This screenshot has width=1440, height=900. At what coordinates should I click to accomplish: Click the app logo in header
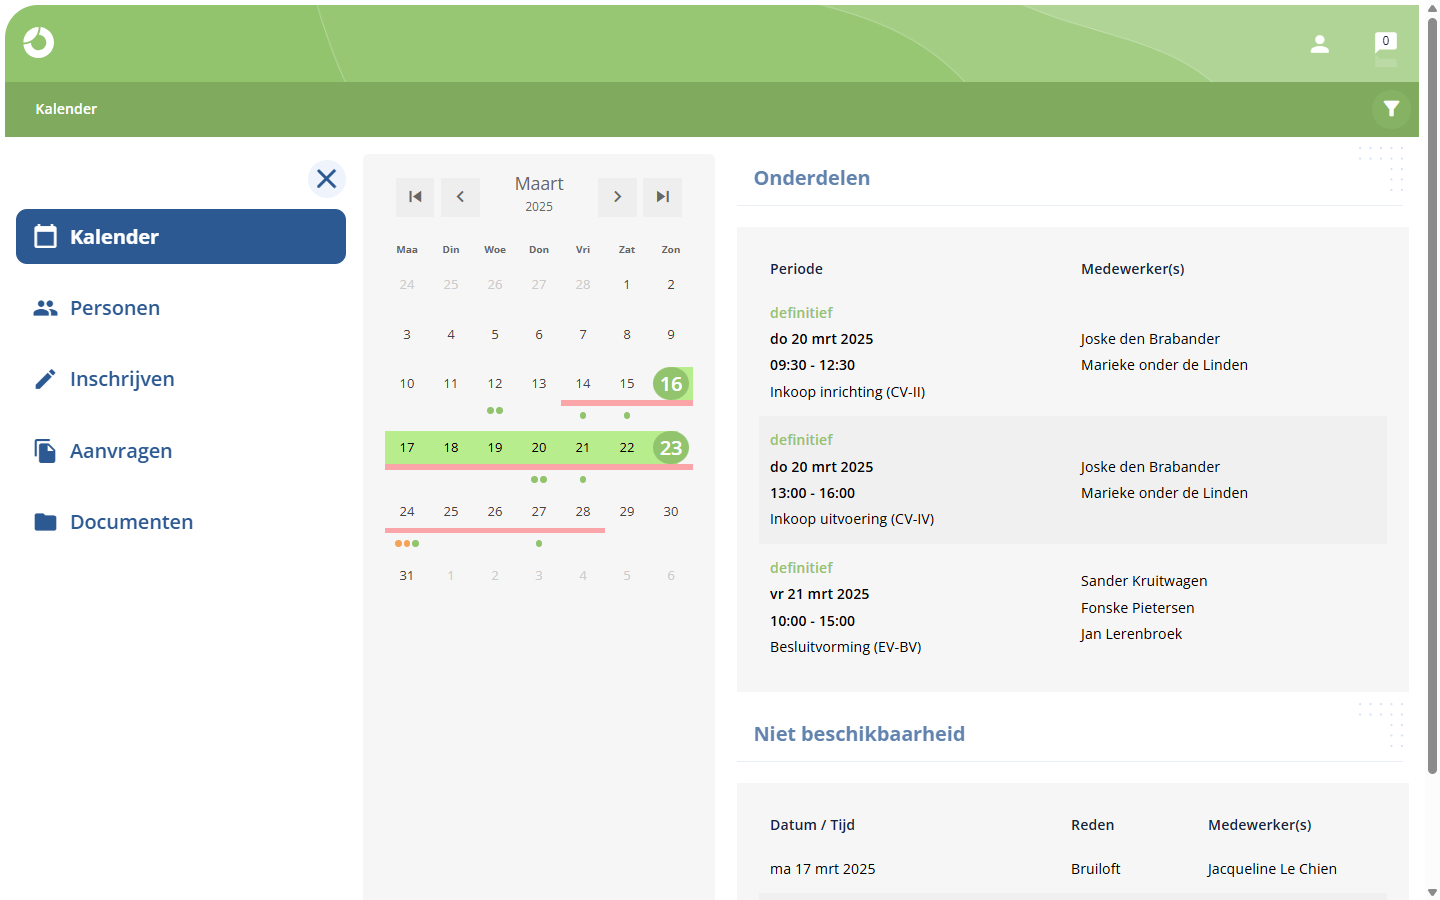click(39, 42)
